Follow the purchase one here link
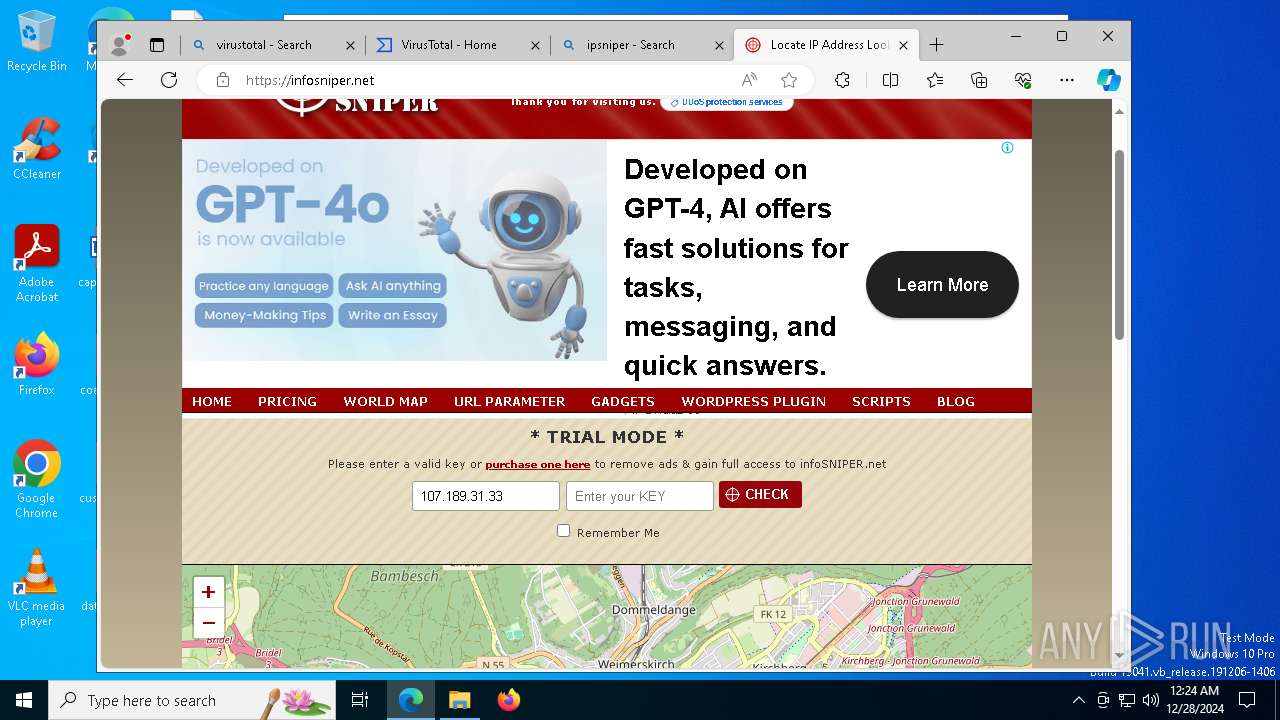The width and height of the screenshot is (1280, 720). pyautogui.click(x=538, y=464)
